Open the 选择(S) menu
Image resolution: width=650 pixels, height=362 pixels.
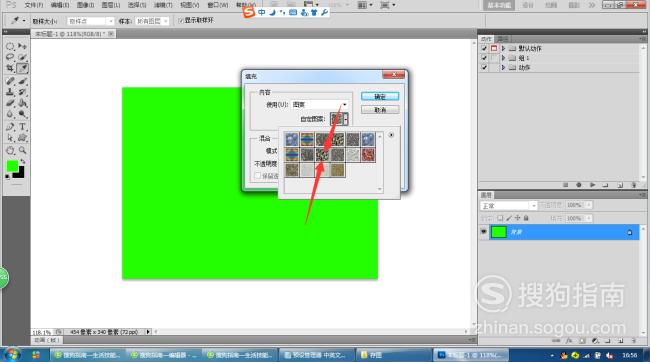tap(137, 5)
